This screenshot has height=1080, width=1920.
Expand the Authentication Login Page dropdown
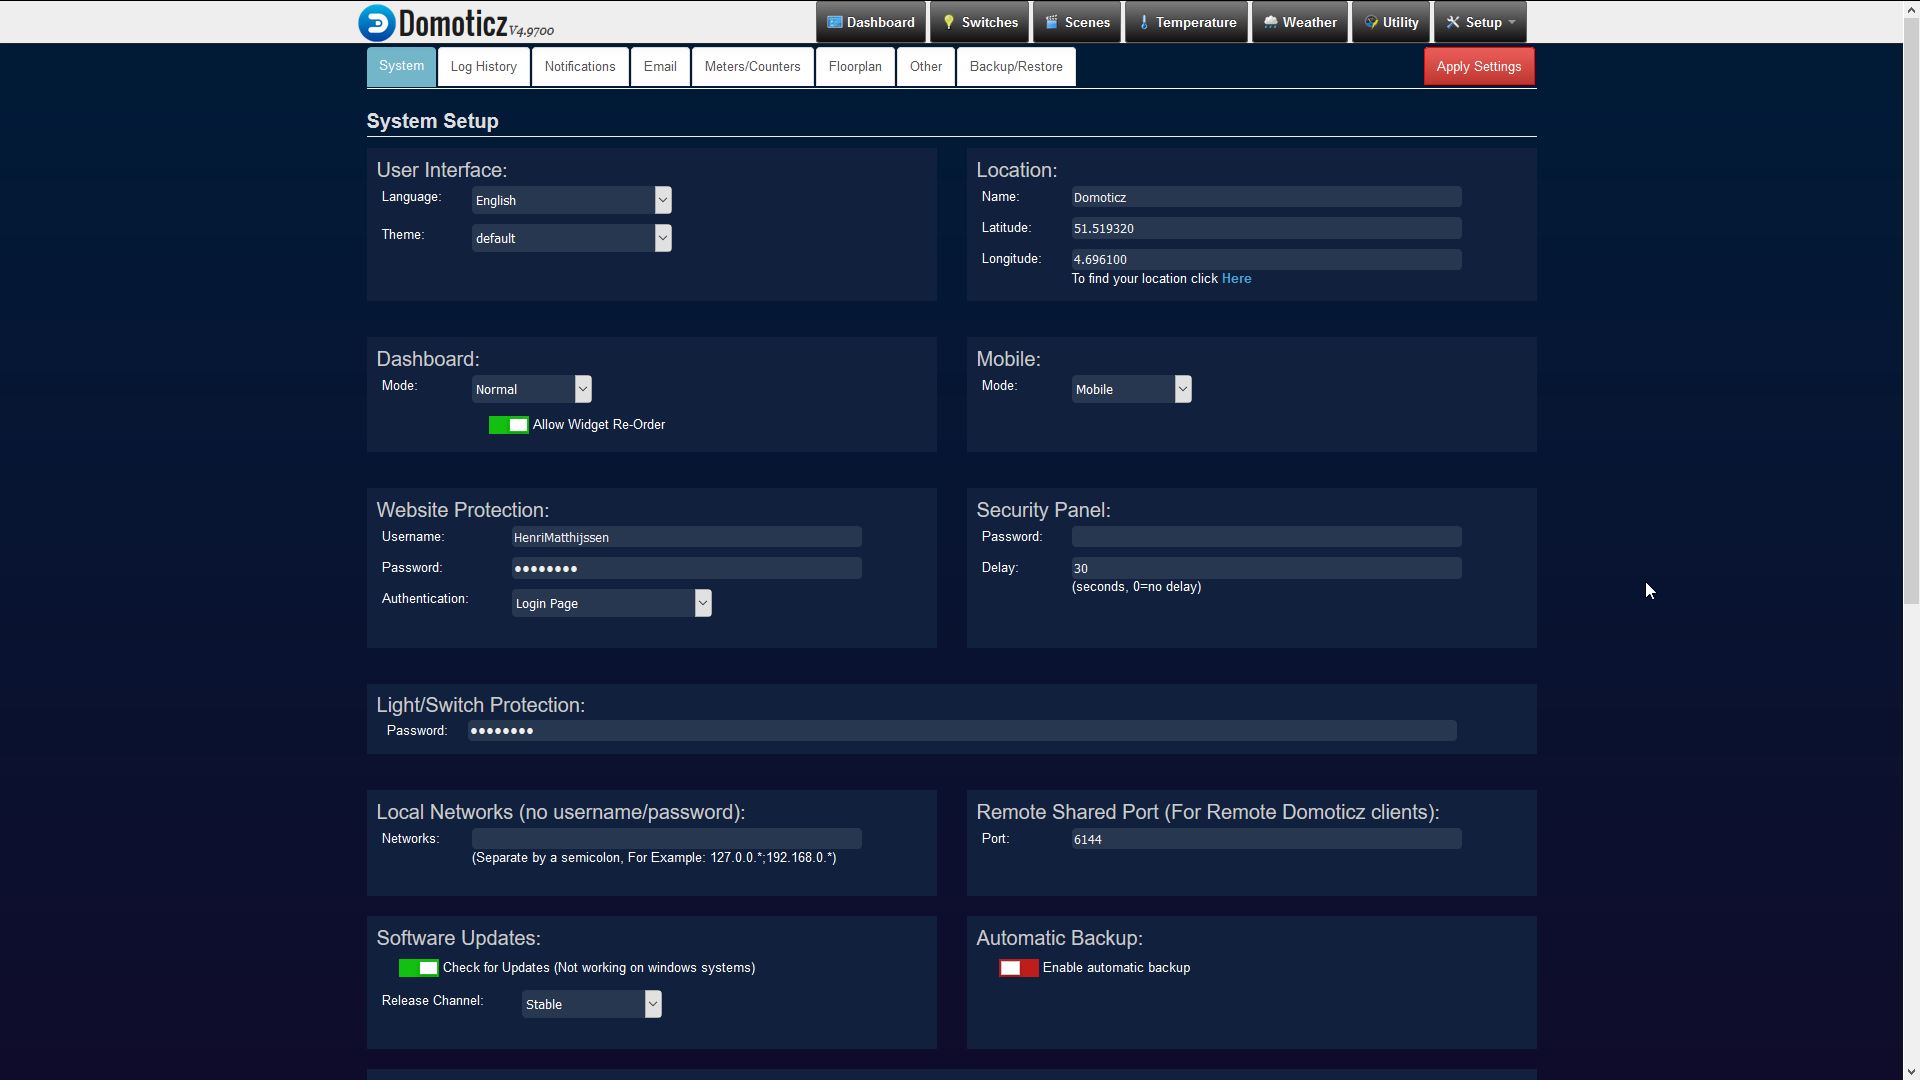click(x=611, y=603)
